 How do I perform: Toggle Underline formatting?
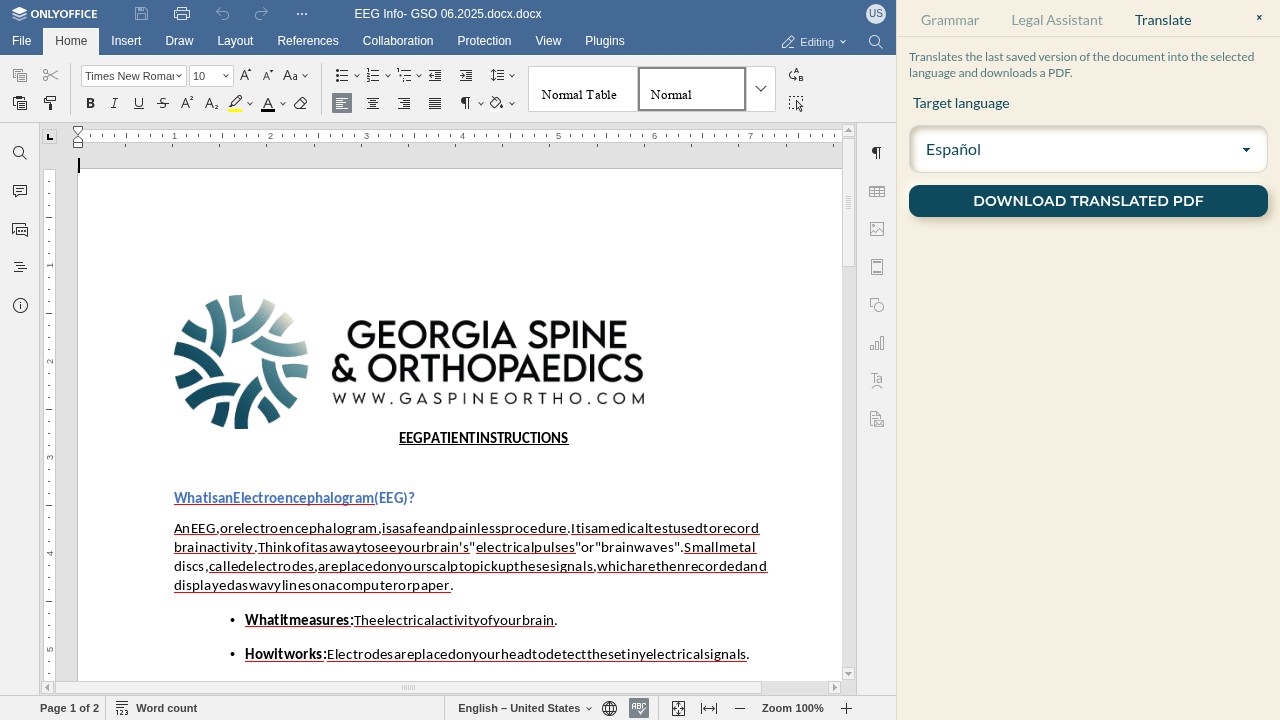click(139, 103)
